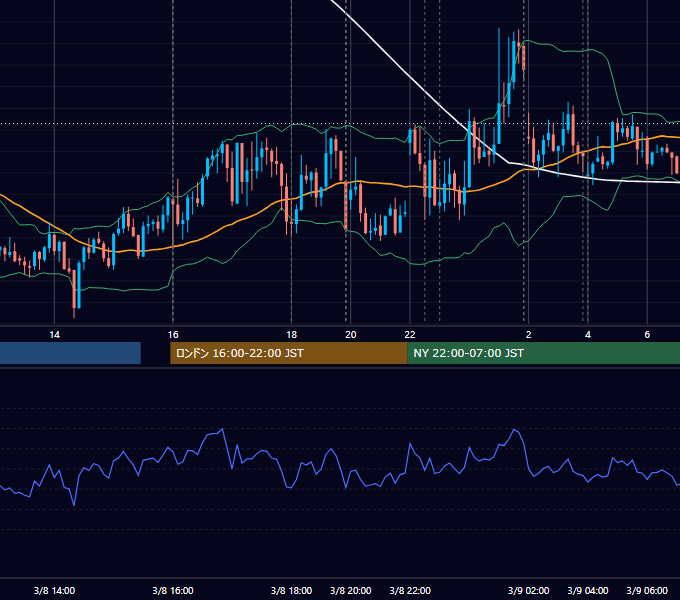680x600 pixels.
Task: Select the 3/8 22:00 date label
Action: click(x=410, y=590)
